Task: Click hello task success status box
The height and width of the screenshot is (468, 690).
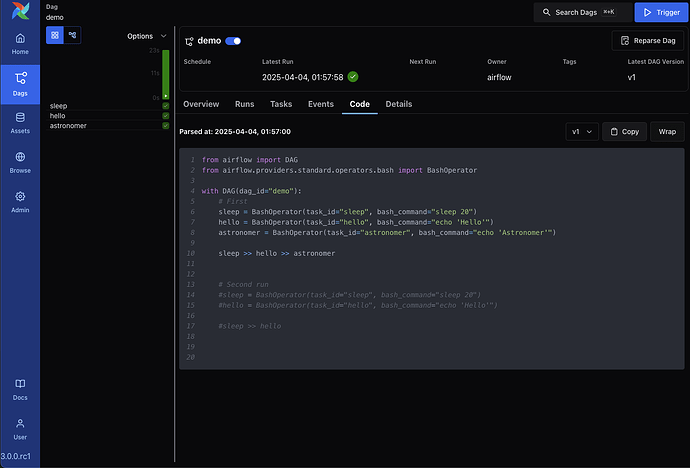Action: pyautogui.click(x=166, y=116)
